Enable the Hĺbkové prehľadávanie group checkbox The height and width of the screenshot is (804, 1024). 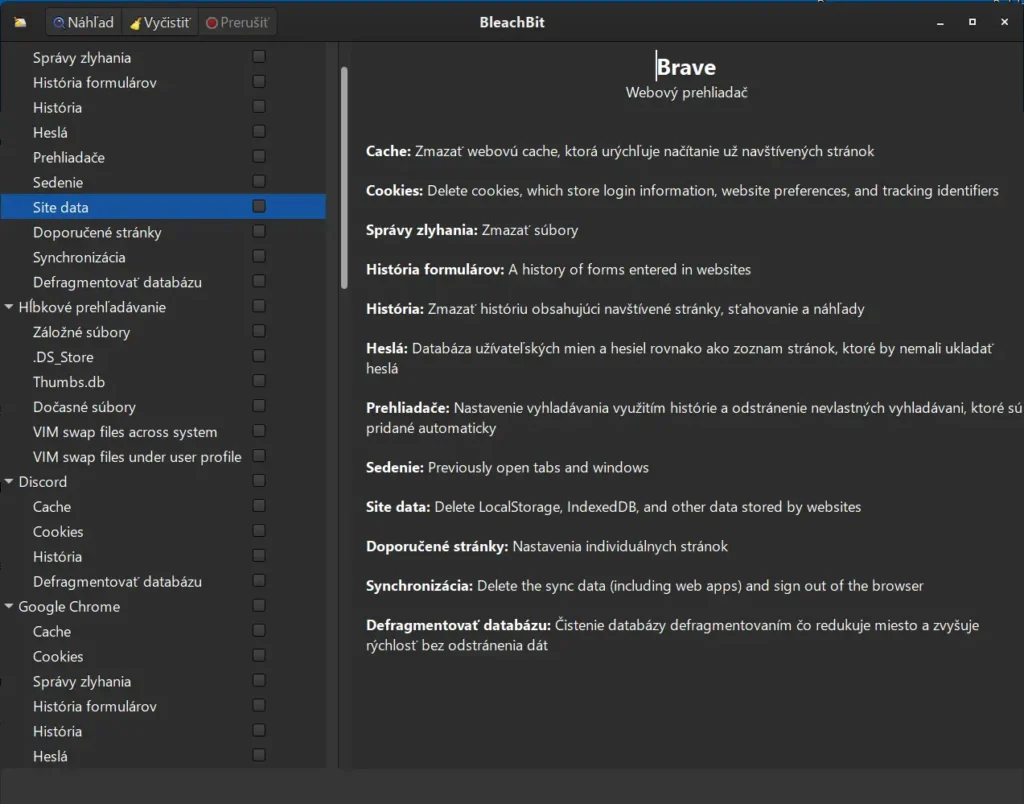(x=259, y=306)
